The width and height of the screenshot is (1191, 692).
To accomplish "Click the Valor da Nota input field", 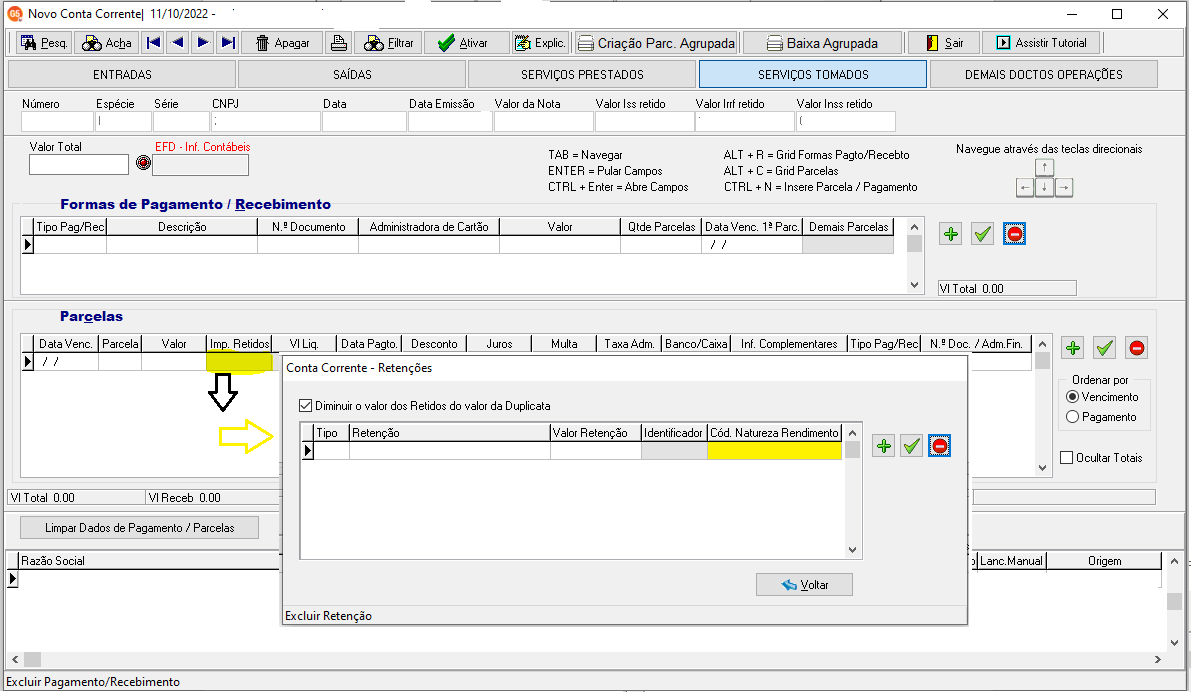I will [x=543, y=122].
